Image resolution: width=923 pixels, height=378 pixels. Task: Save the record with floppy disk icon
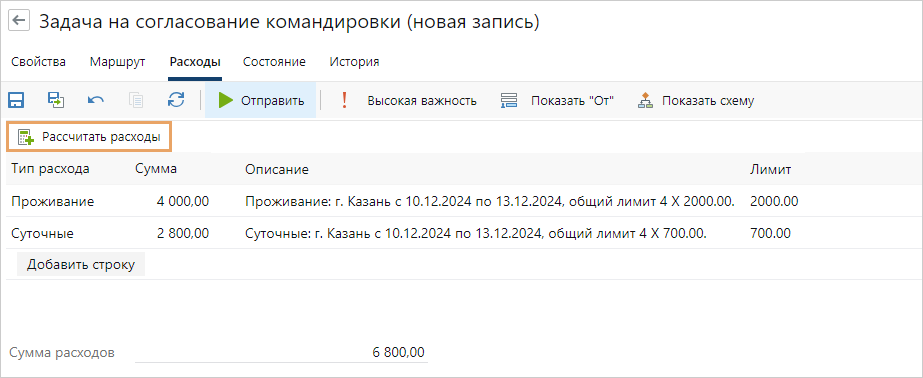coord(16,100)
